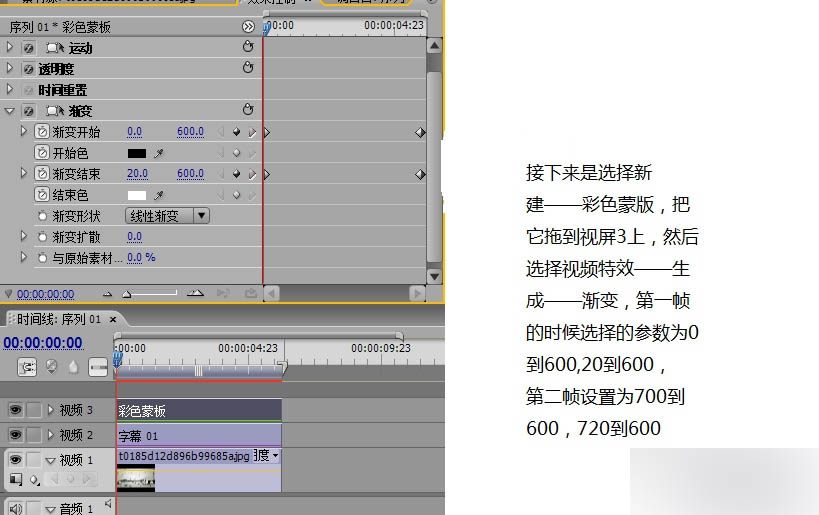Toggle the Snap button in timeline
This screenshot has width=819, height=515.
(27, 367)
